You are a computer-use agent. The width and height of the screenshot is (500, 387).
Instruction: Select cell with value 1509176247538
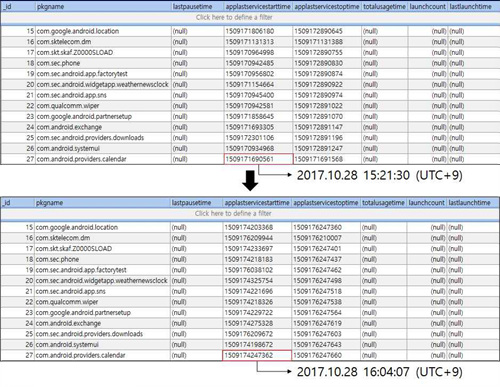tap(326, 302)
